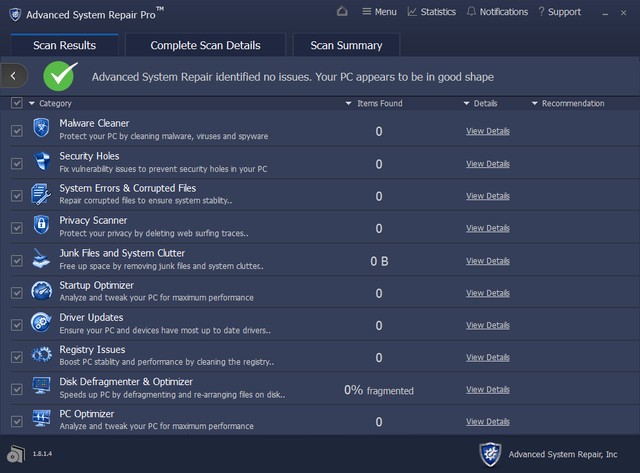This screenshot has height=473, width=640.
Task: Click the Junk Files broom icon
Action: 41,259
